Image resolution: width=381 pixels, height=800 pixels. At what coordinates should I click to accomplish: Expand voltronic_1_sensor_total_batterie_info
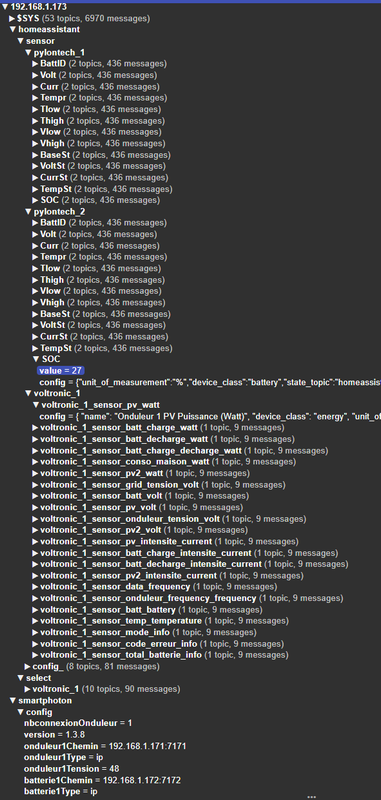pyautogui.click(x=35, y=655)
